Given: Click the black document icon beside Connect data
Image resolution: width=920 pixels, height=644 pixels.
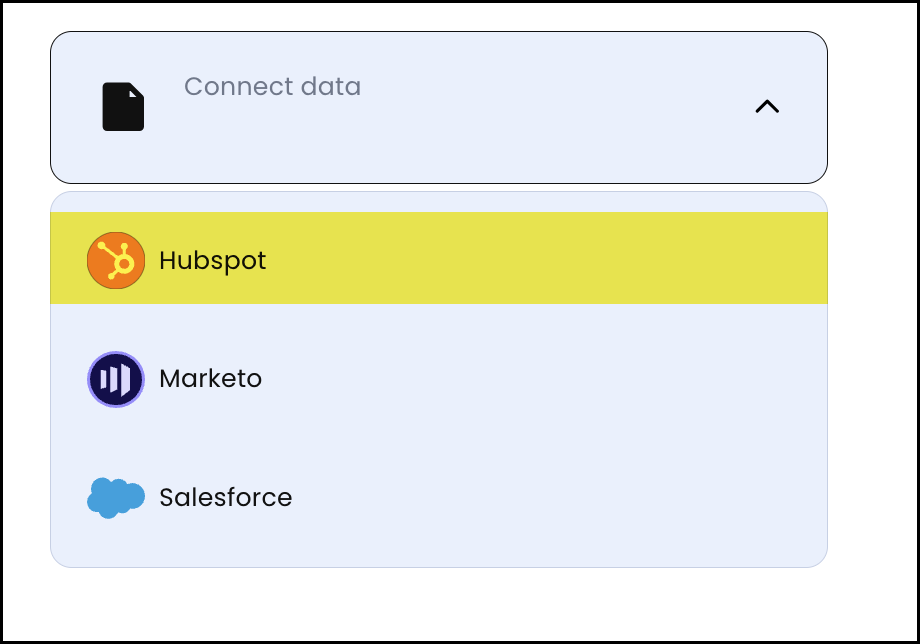Looking at the screenshot, I should [x=121, y=105].
